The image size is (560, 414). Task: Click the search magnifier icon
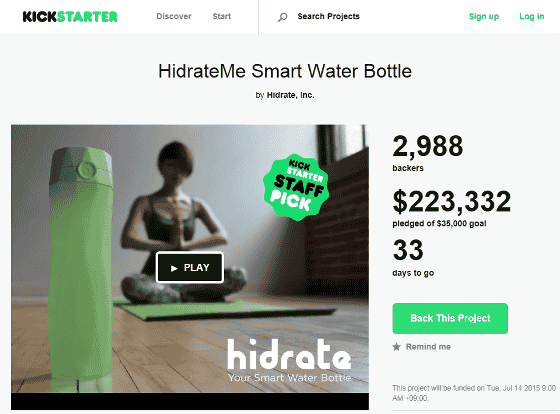tap(282, 17)
